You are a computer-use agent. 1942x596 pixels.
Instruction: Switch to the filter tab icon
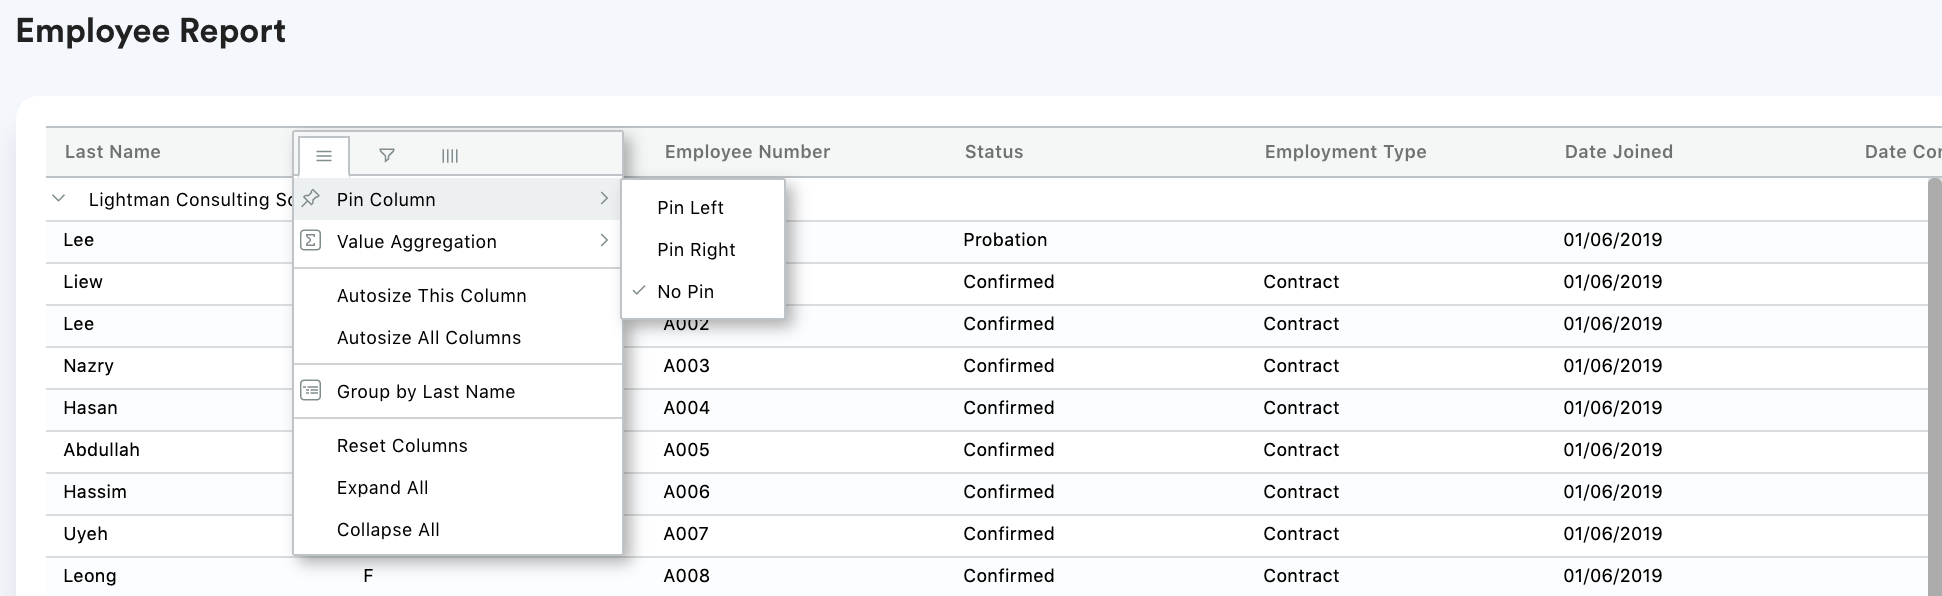point(387,156)
